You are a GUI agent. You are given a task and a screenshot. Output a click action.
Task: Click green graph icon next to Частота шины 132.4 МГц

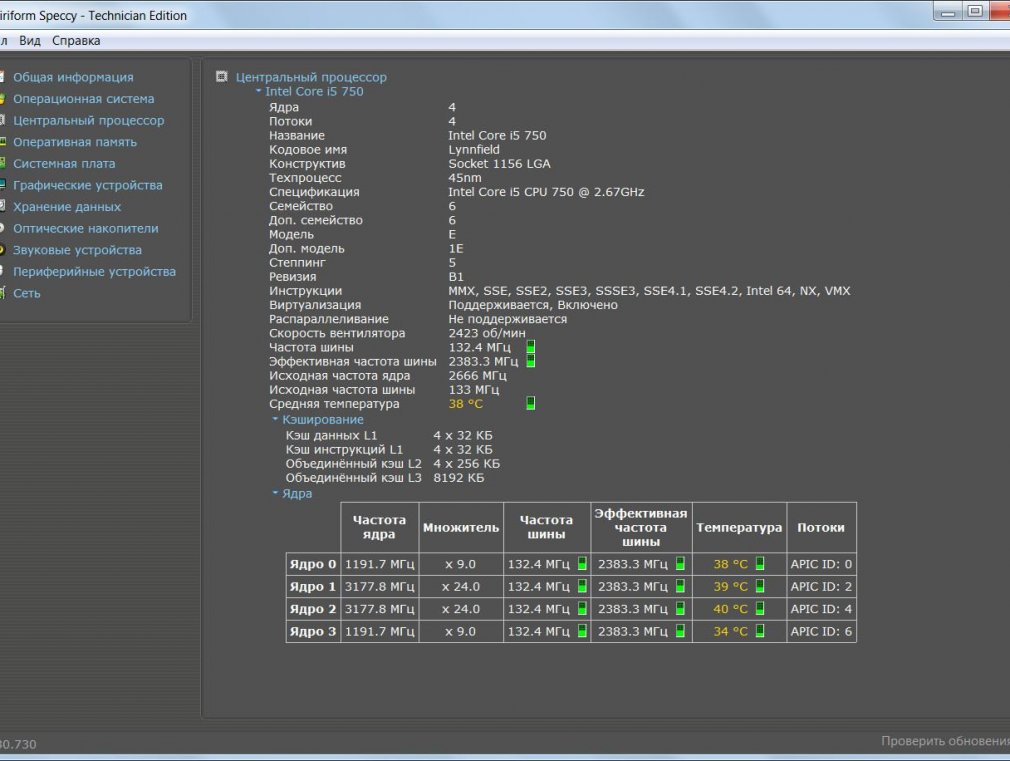click(531, 347)
